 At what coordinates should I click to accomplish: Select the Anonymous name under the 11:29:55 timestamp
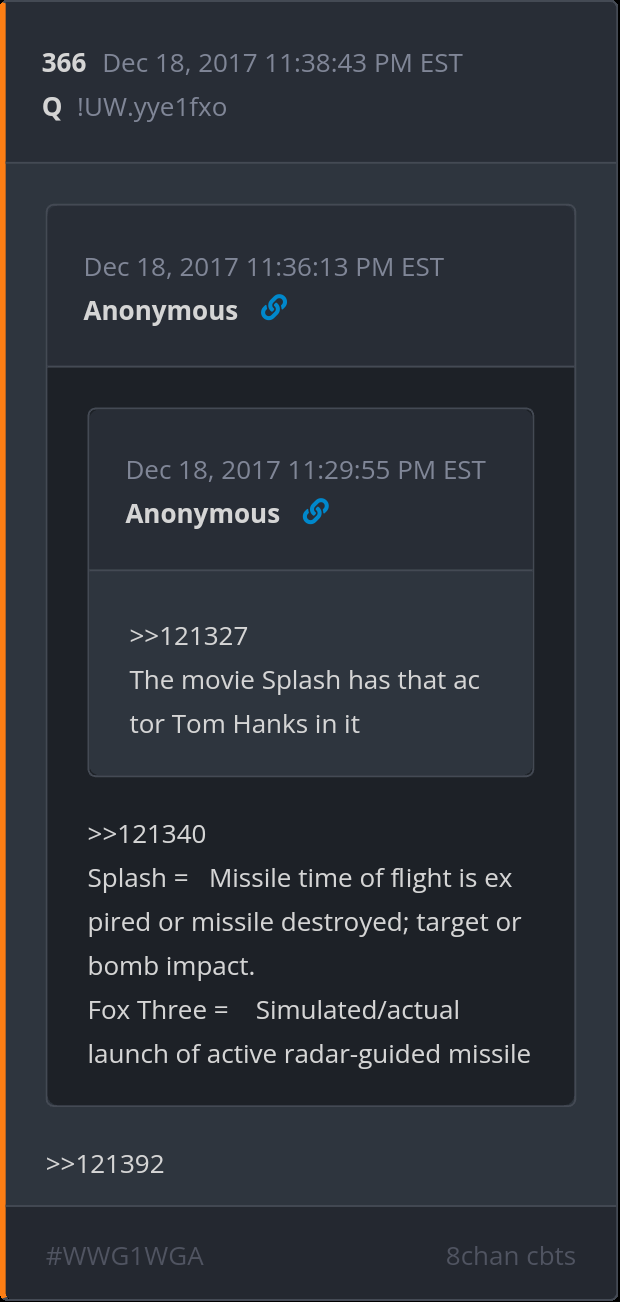pos(203,514)
